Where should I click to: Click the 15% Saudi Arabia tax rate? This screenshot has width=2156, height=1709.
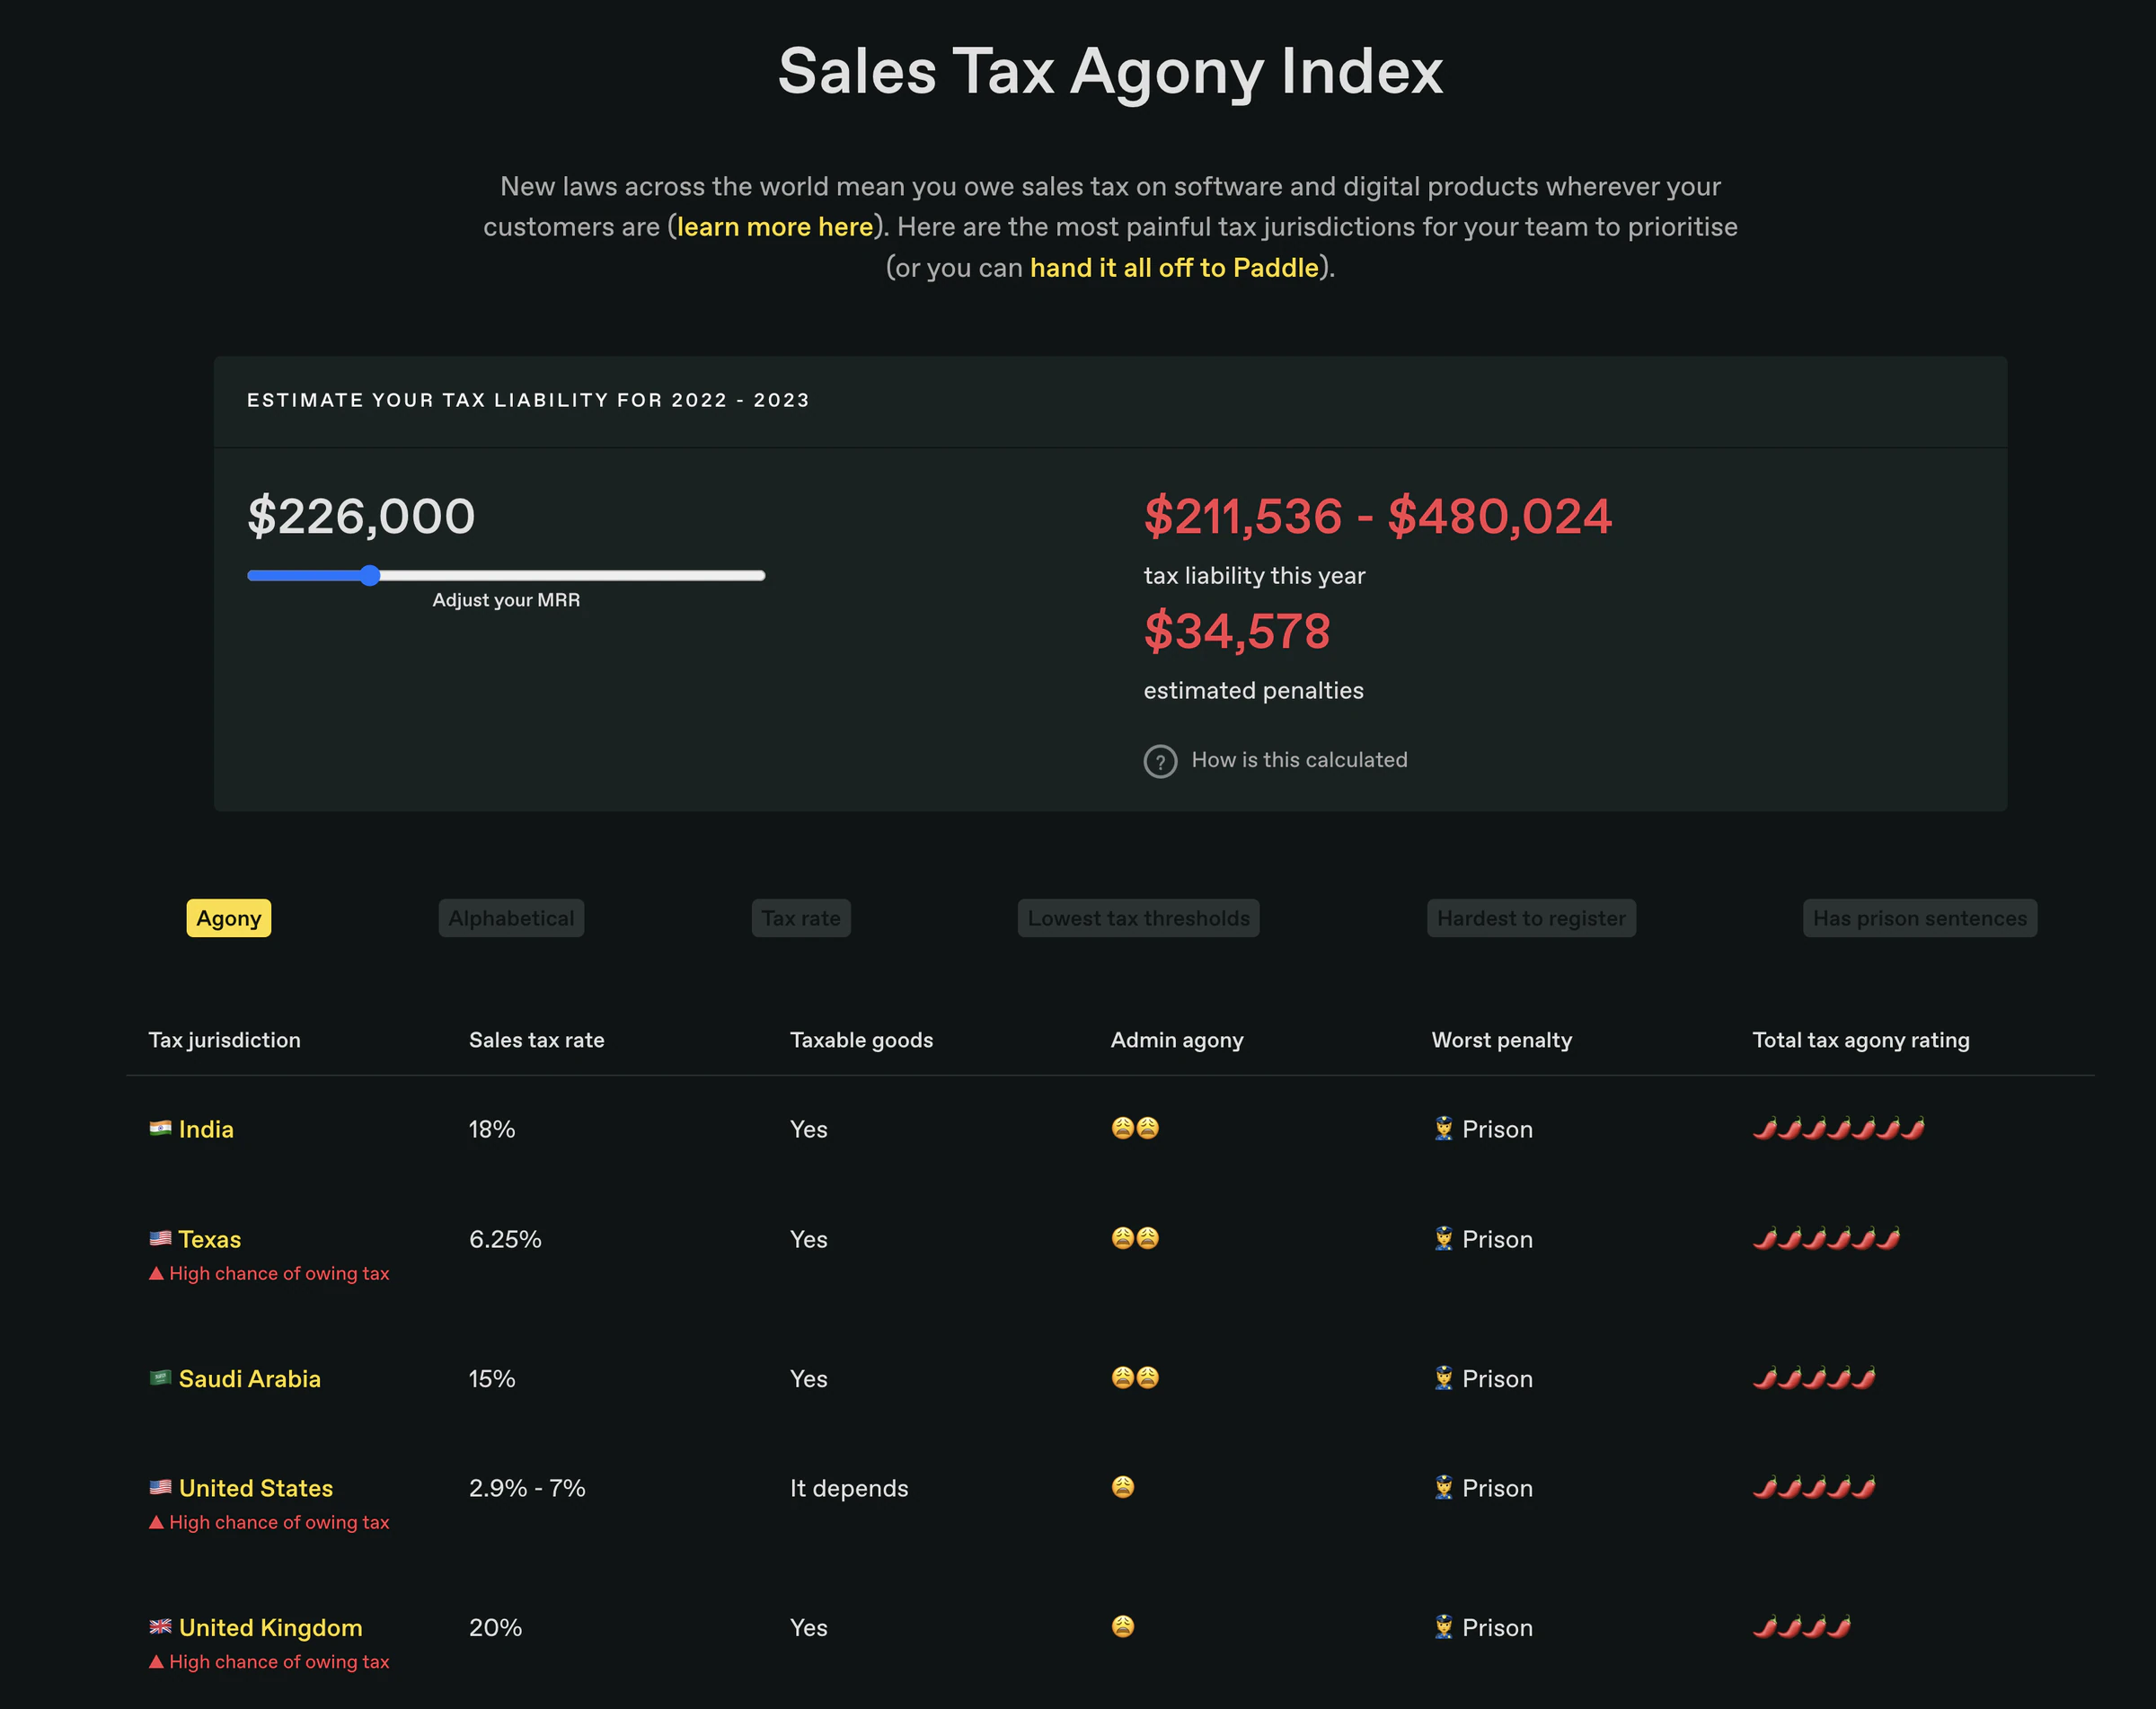click(x=492, y=1378)
